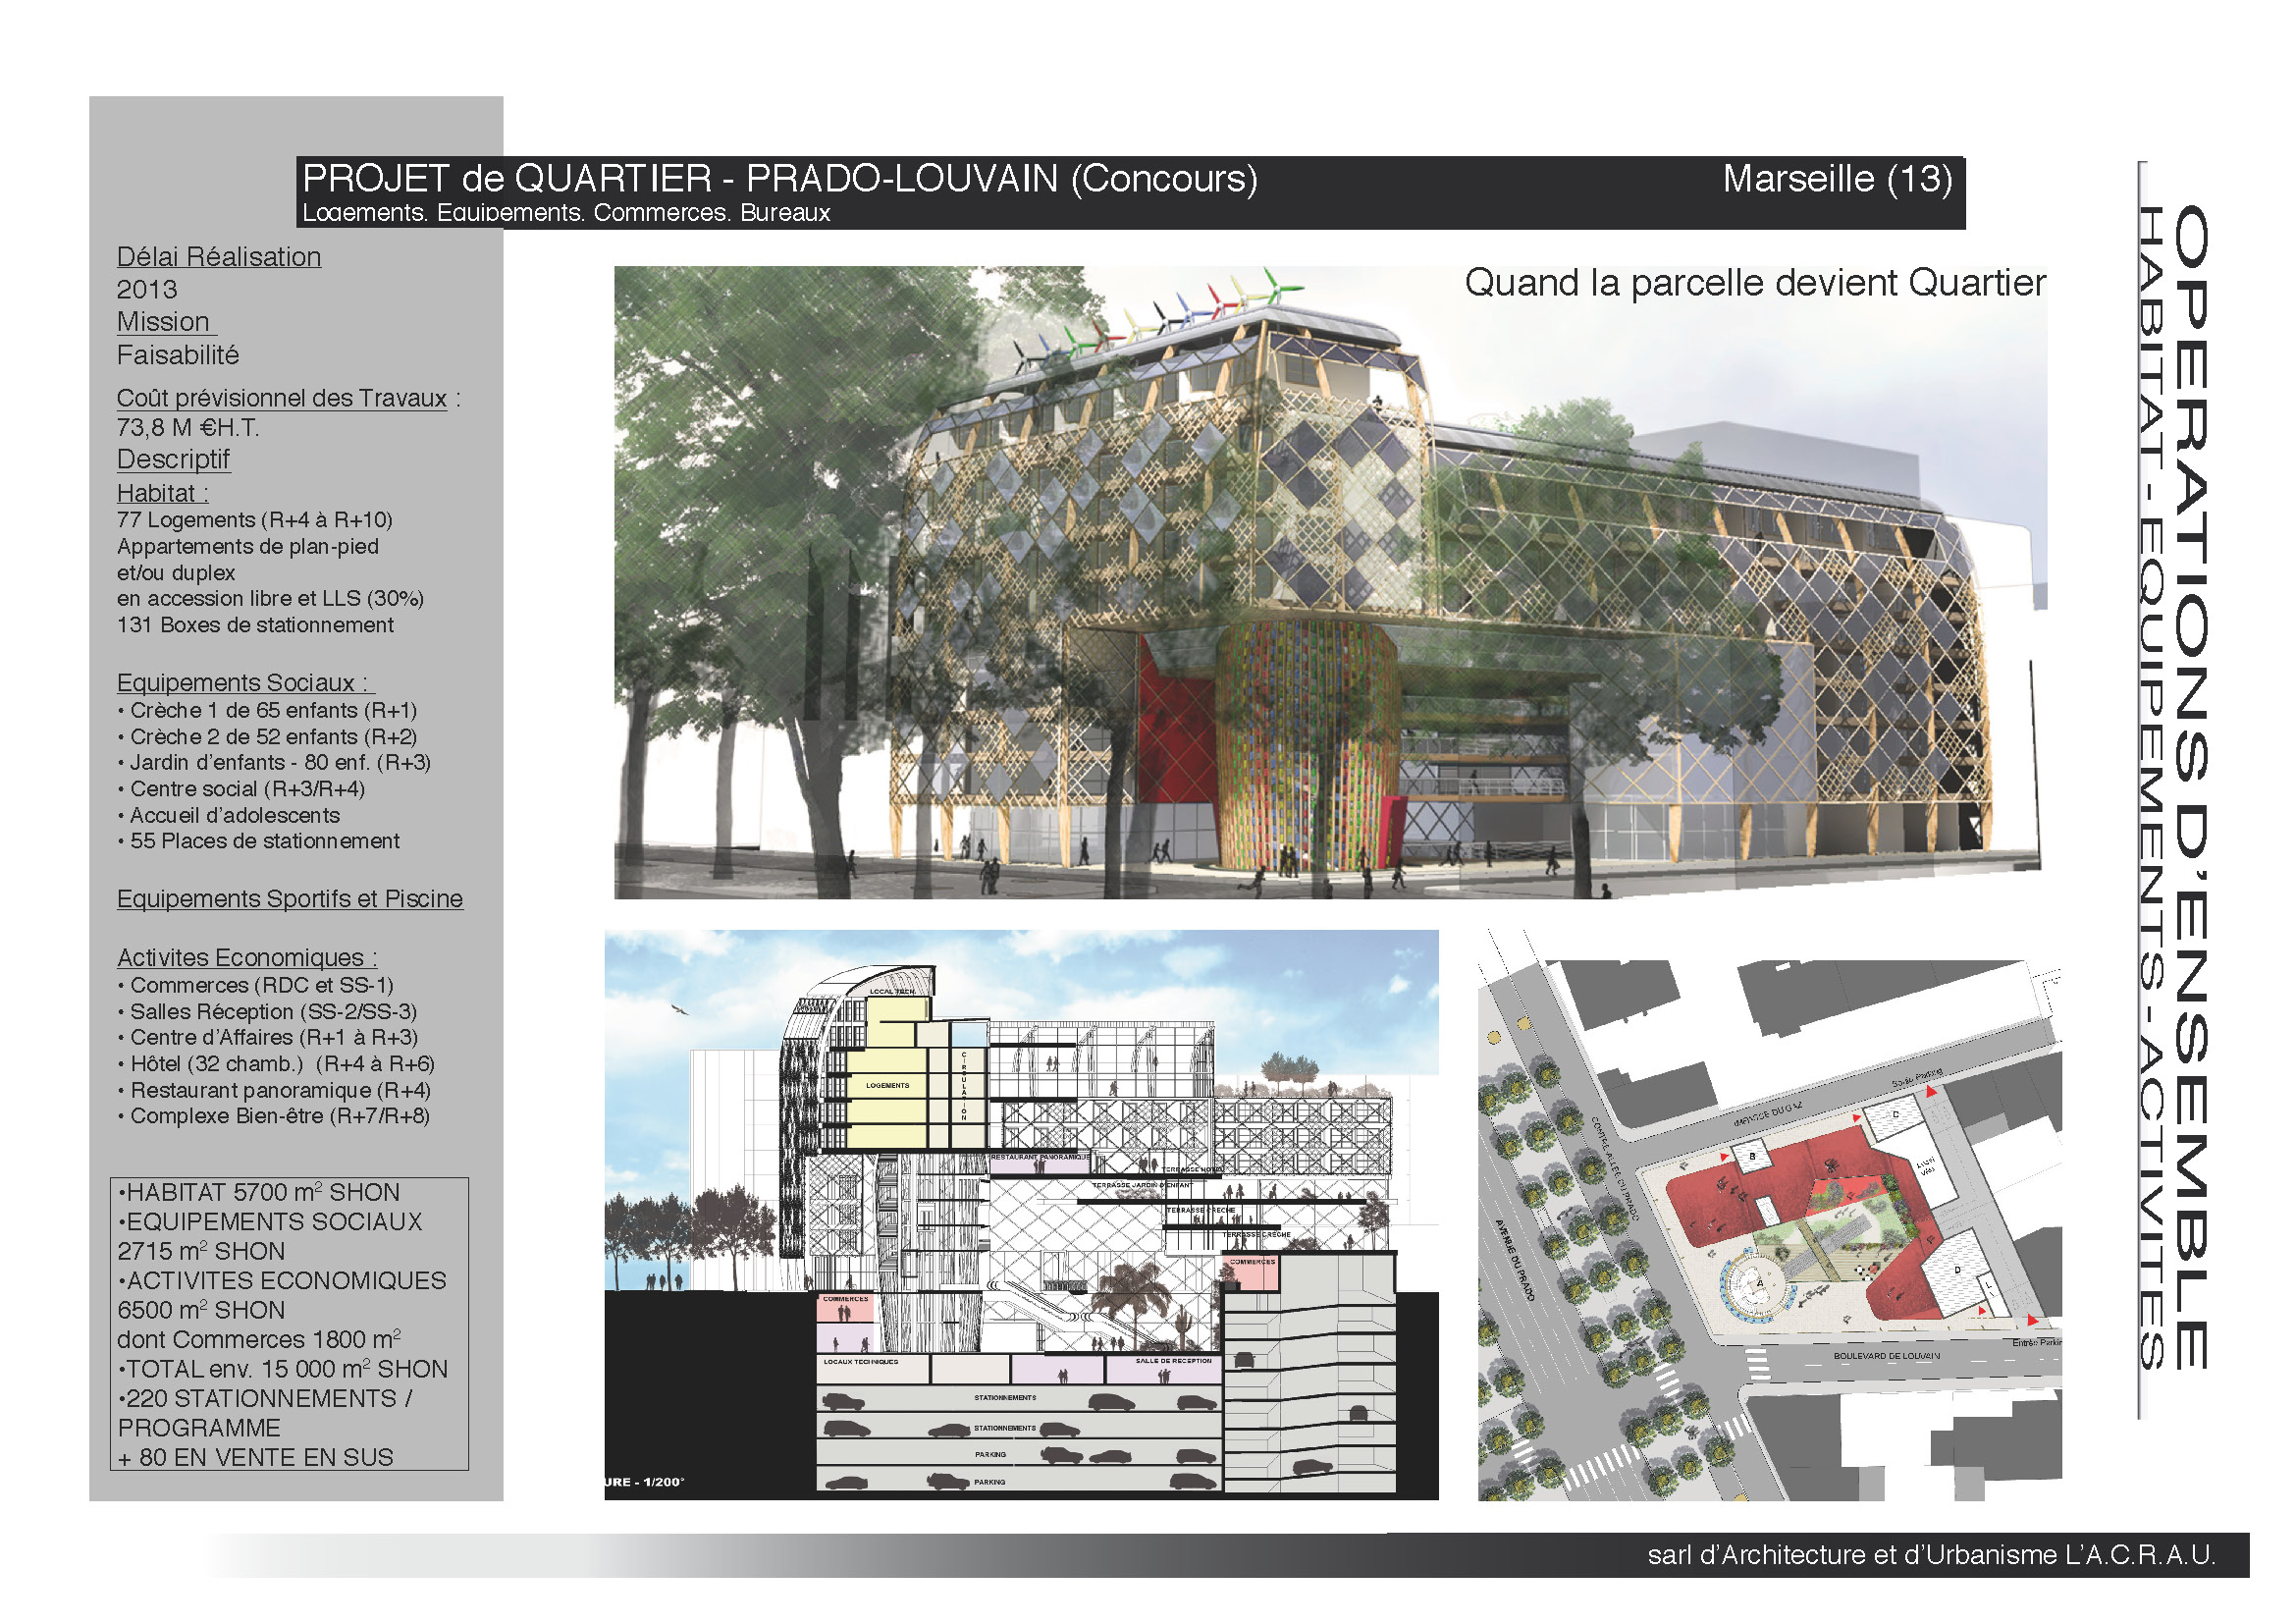The height and width of the screenshot is (1624, 2296).
Task: Click 'Equipements Sportifs et Piscine' heading
Action: click(x=289, y=899)
